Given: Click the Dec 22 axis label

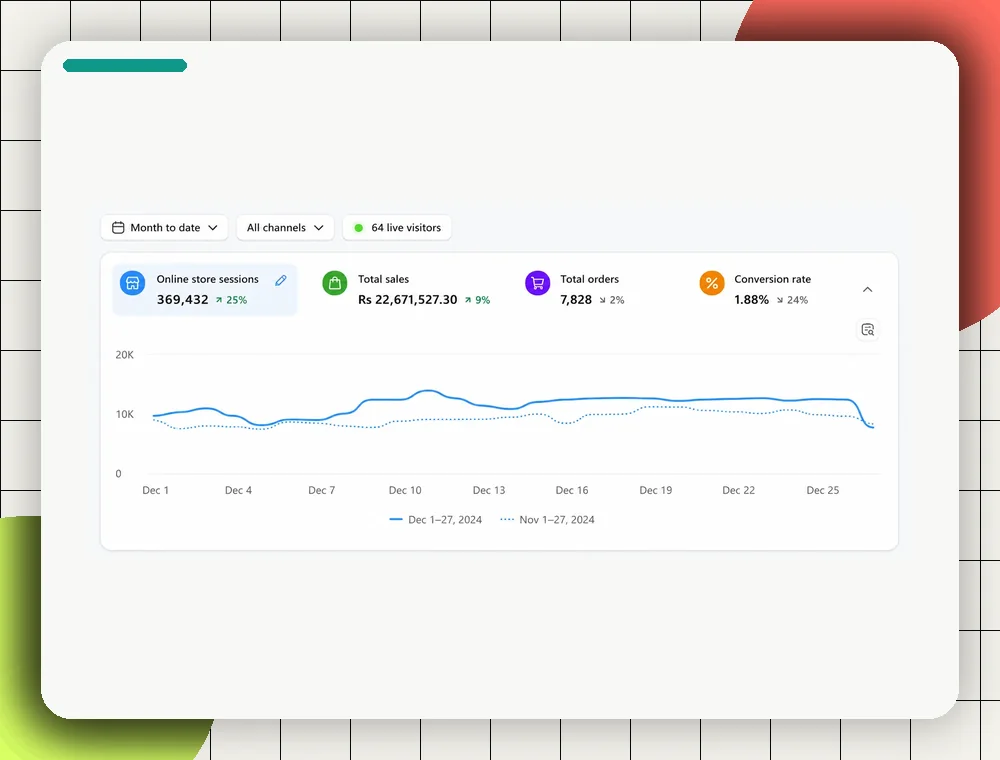Looking at the screenshot, I should pyautogui.click(x=739, y=490).
